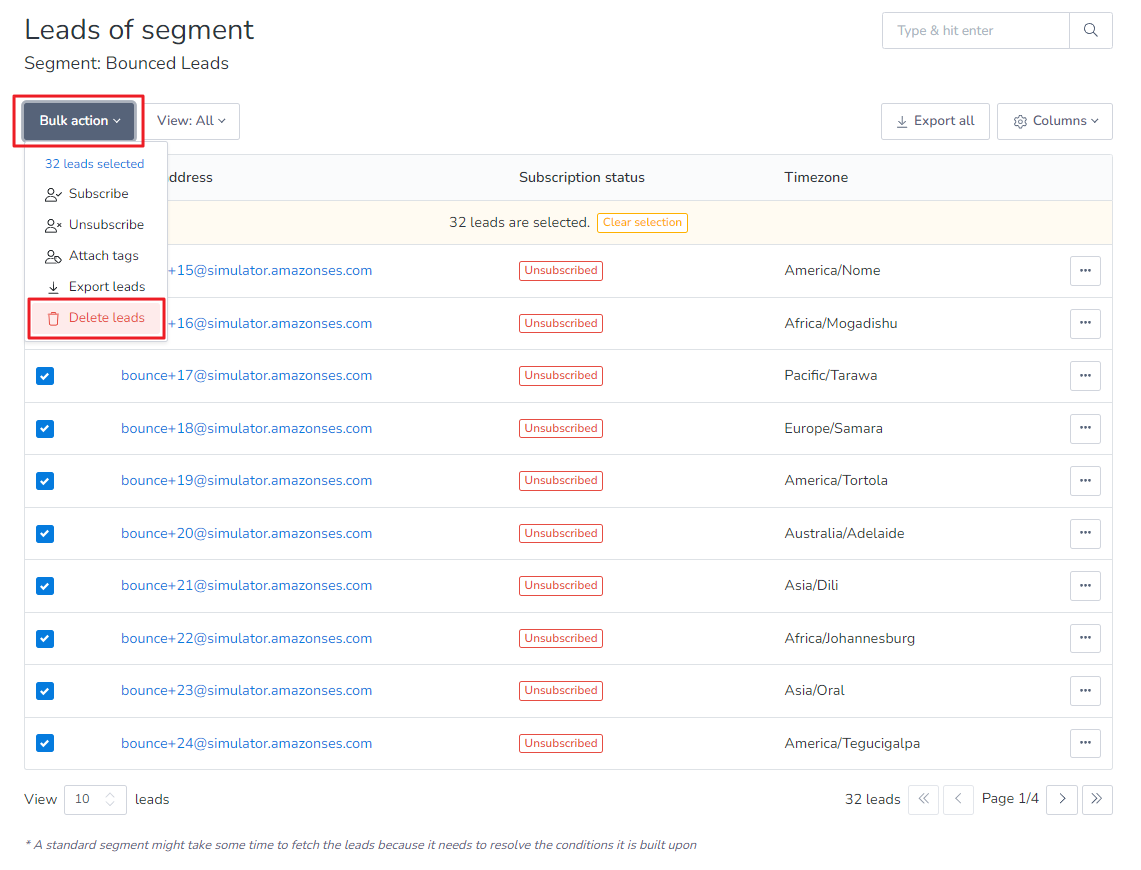Go to the next page
This screenshot has height=870, width=1141.
1062,799
